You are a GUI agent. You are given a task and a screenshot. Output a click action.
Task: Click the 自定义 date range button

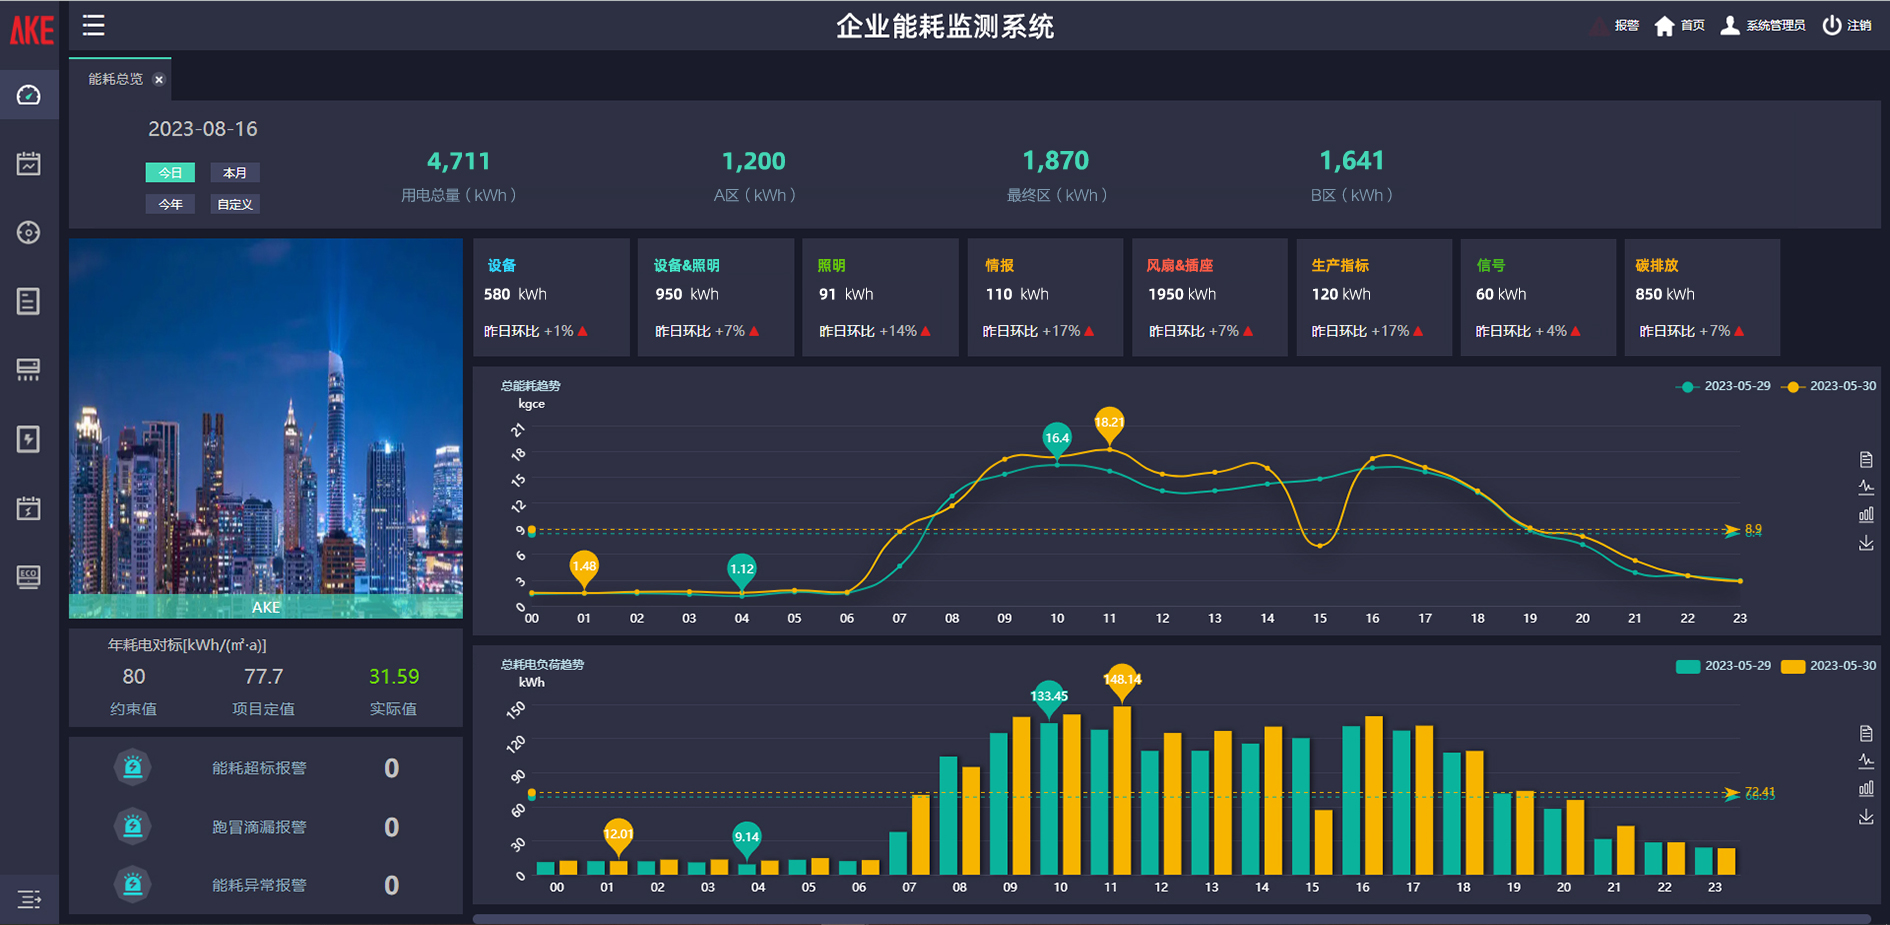[x=235, y=204]
